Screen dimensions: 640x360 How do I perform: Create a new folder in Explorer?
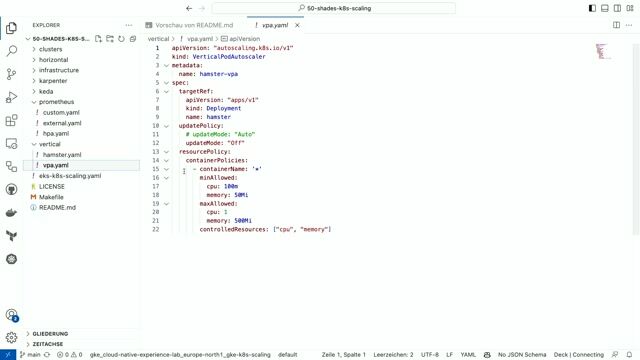(110, 39)
